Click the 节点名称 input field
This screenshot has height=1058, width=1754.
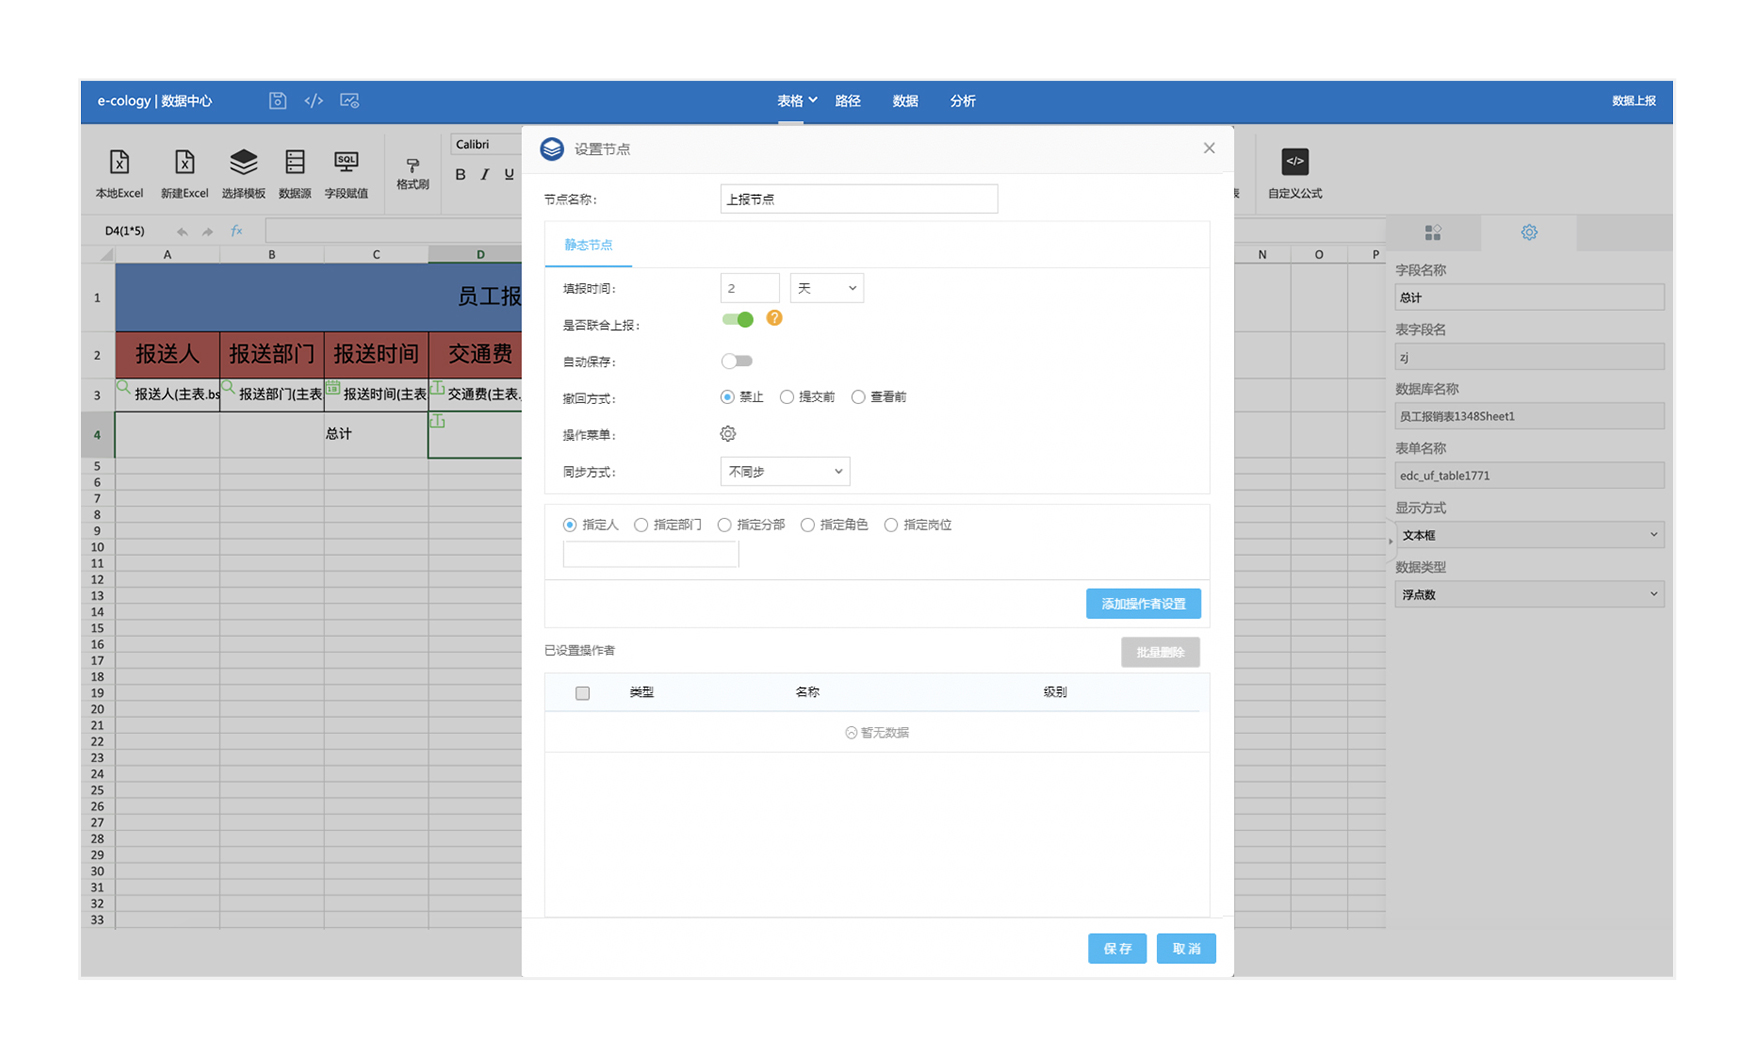click(858, 199)
